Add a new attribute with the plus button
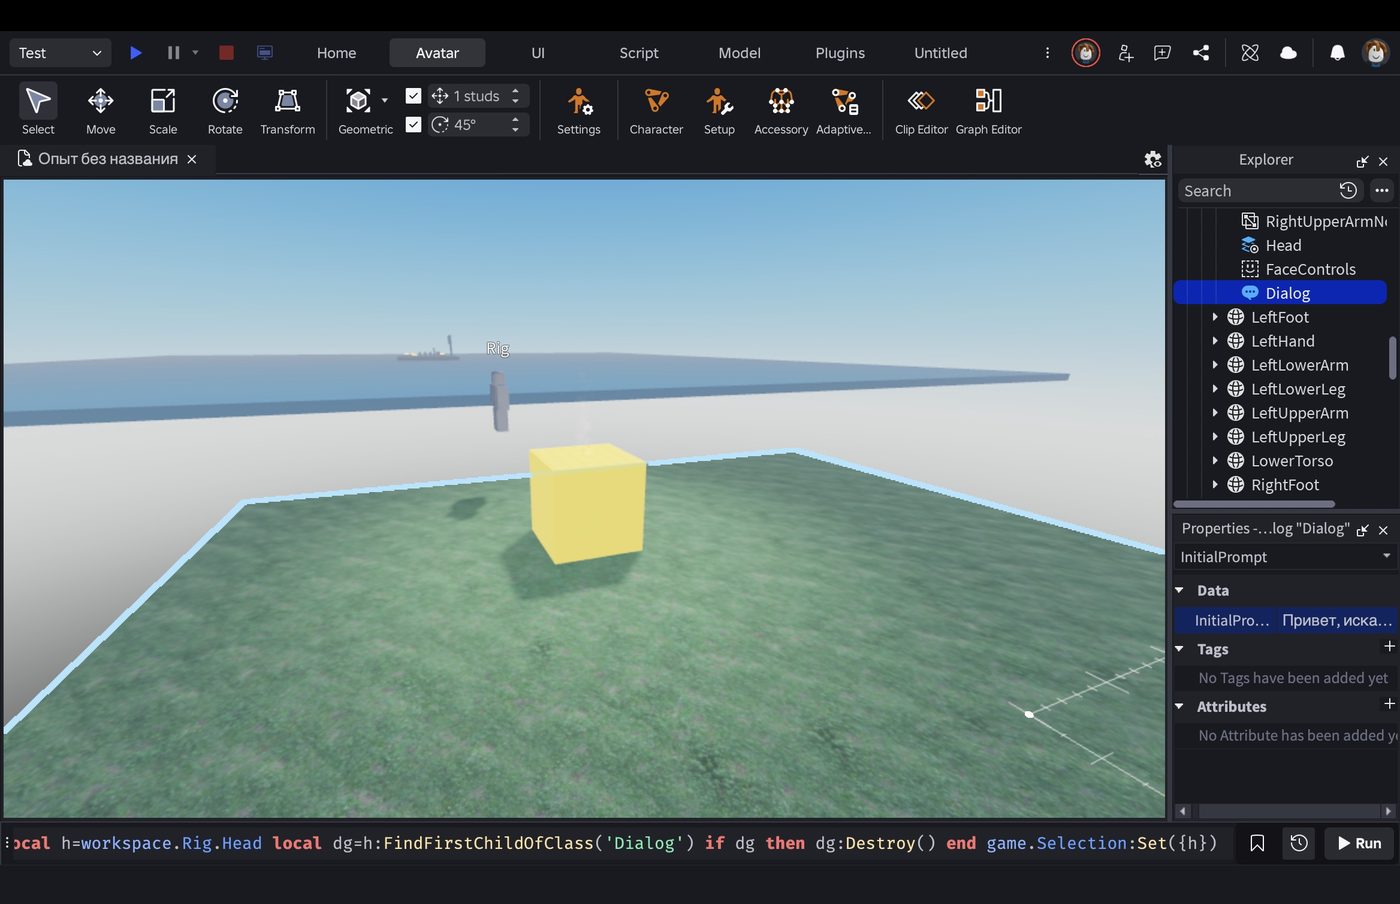 coord(1389,704)
